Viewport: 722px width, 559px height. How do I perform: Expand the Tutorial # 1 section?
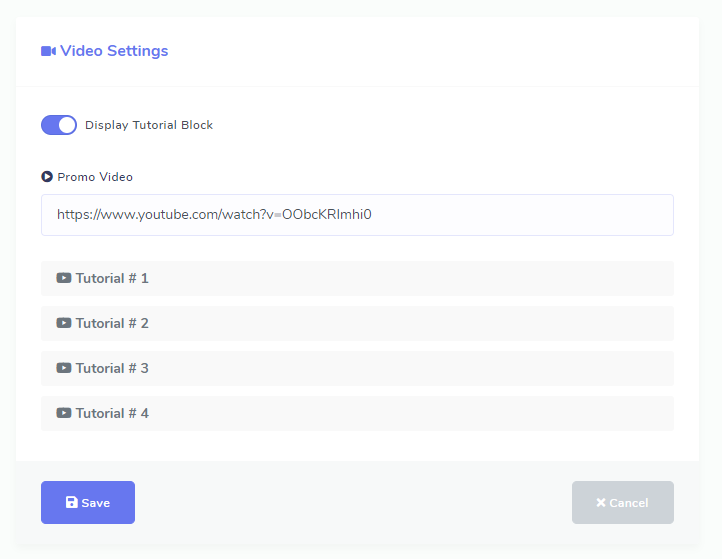point(356,278)
